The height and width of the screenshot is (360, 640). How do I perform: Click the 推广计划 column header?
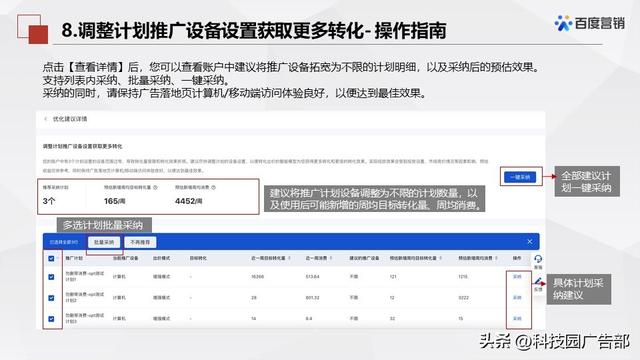tap(74, 258)
